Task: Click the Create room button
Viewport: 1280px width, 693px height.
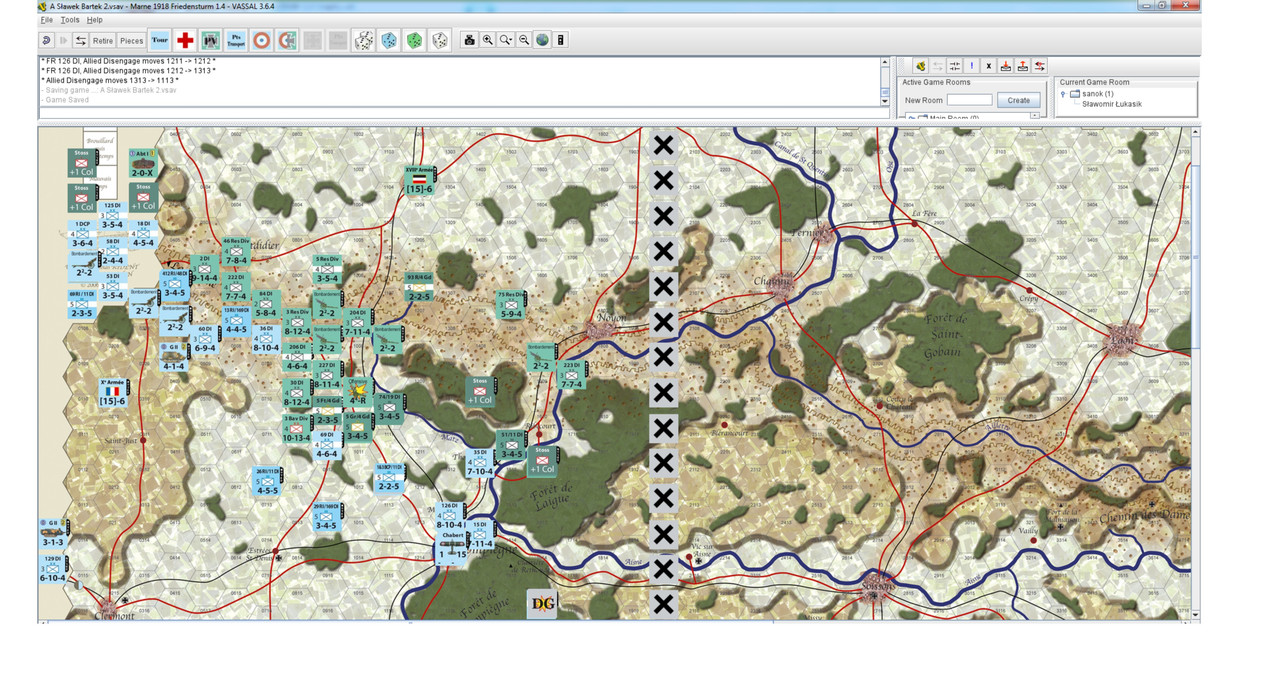Action: pos(1018,100)
